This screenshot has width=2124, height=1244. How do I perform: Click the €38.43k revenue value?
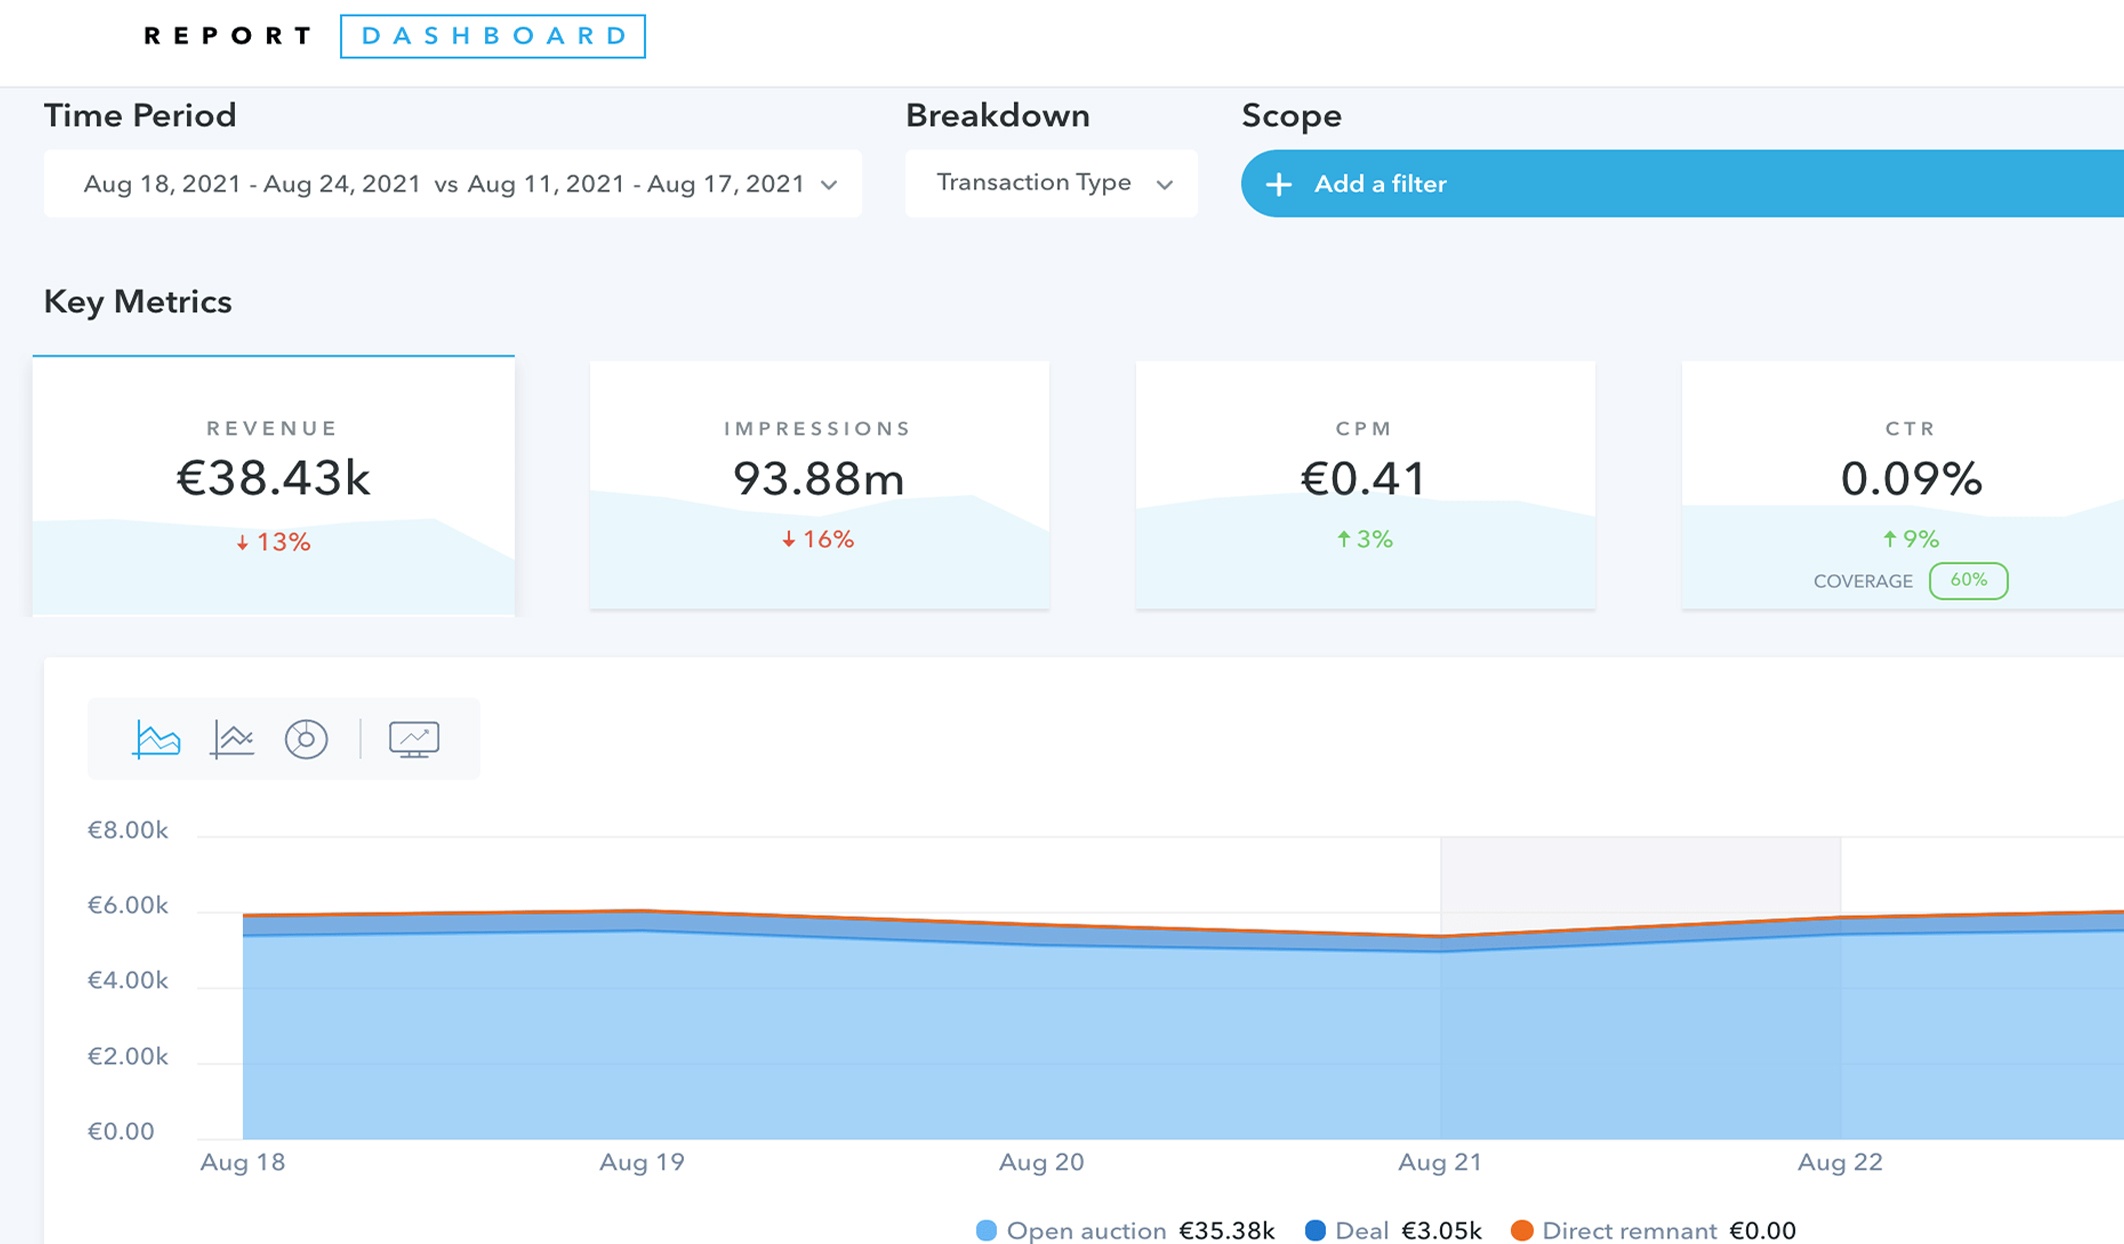pyautogui.click(x=273, y=478)
